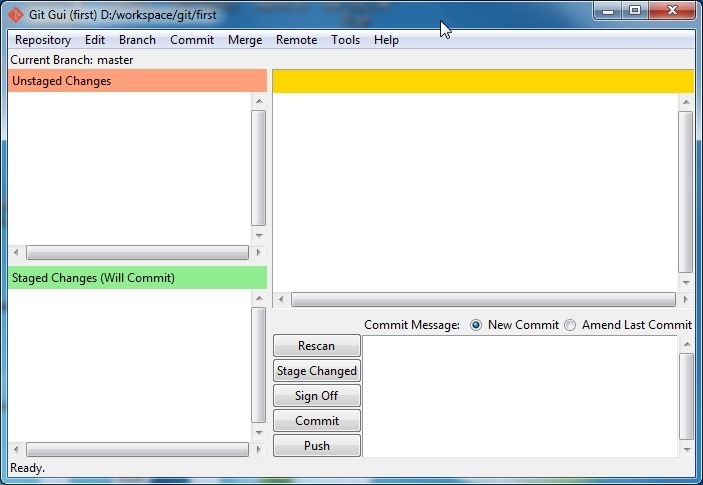Viewport: 703px width, 485px height.
Task: Open the Help menu
Action: click(386, 40)
